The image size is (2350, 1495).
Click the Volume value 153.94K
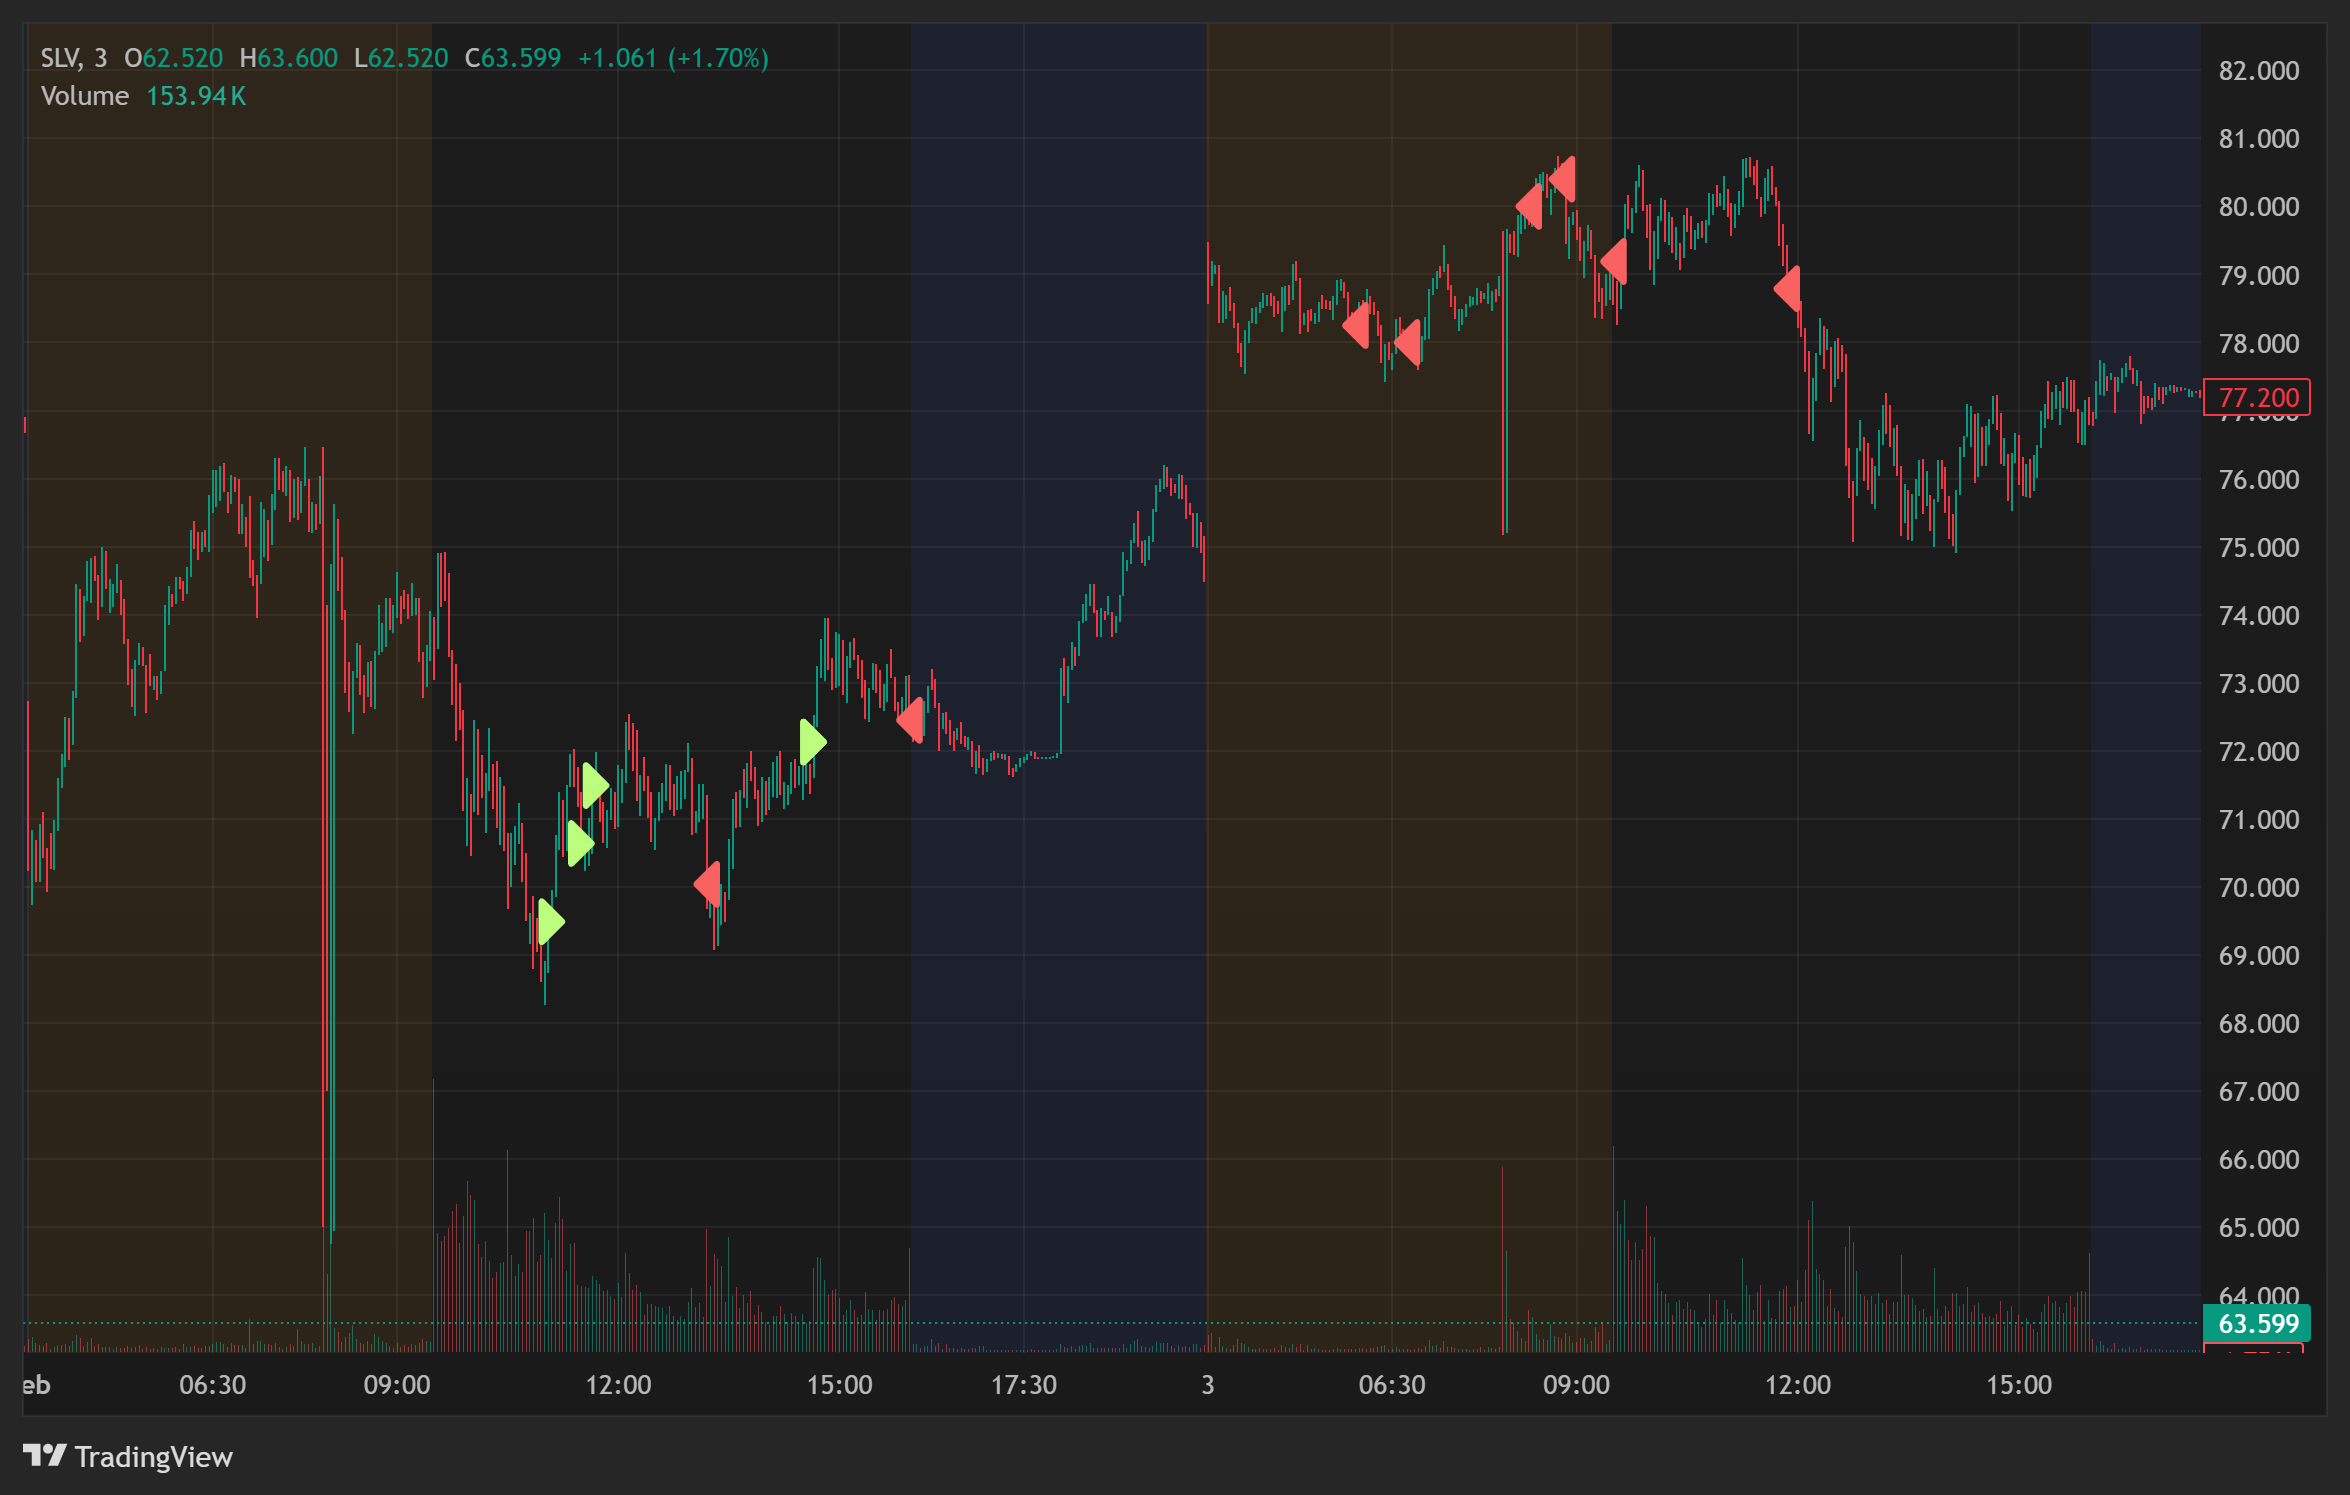coord(196,96)
